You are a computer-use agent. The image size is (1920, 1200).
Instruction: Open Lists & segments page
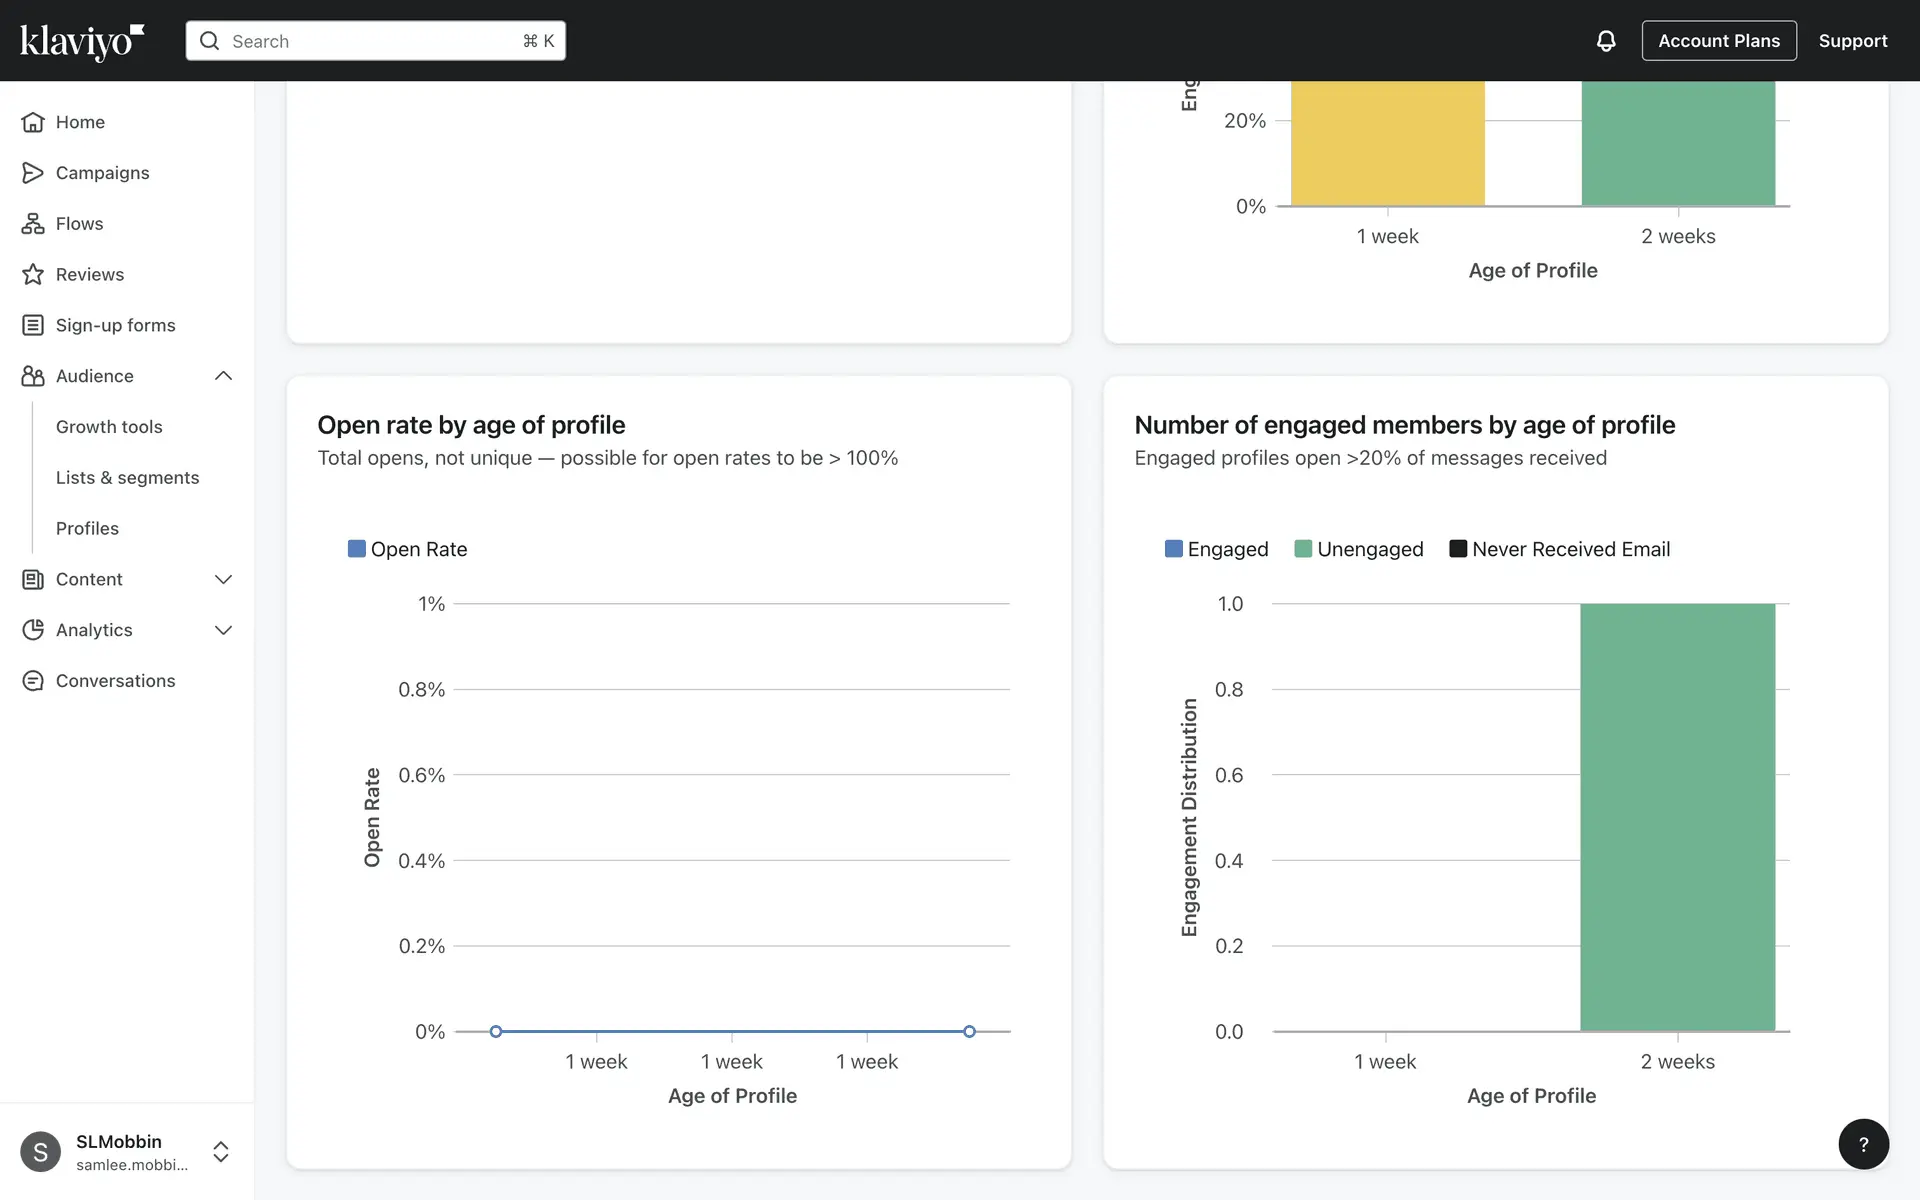point(127,478)
